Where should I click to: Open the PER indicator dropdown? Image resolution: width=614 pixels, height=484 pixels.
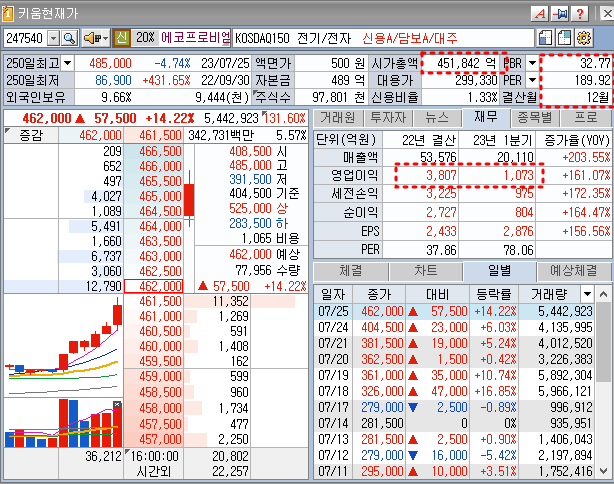pos(532,80)
